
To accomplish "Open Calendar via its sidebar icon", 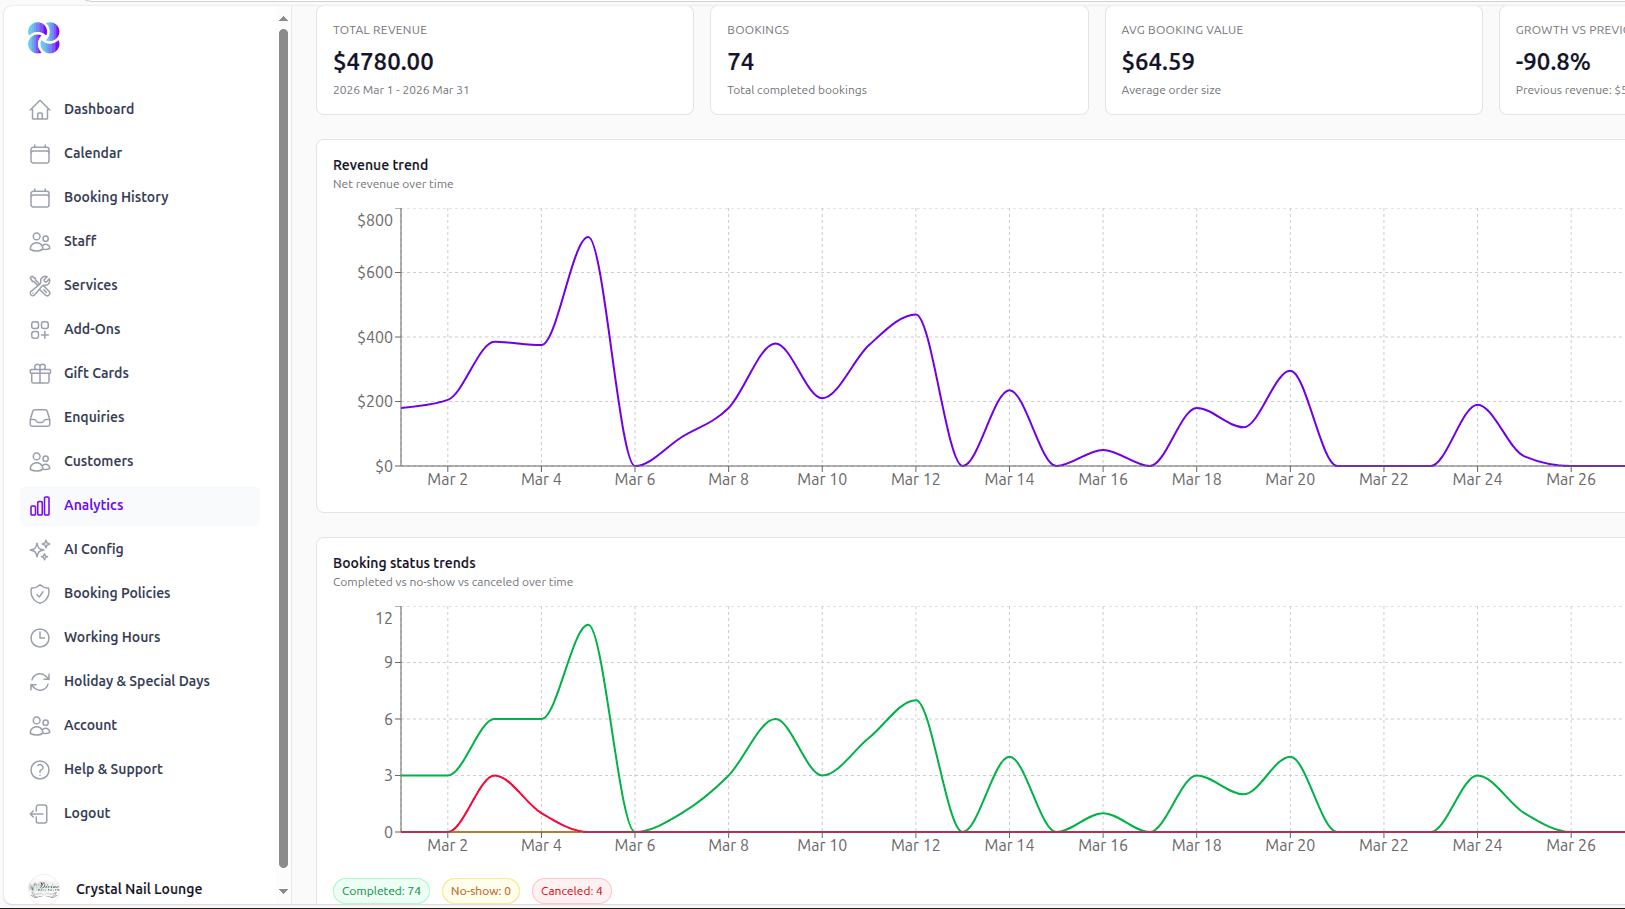I will [x=40, y=153].
